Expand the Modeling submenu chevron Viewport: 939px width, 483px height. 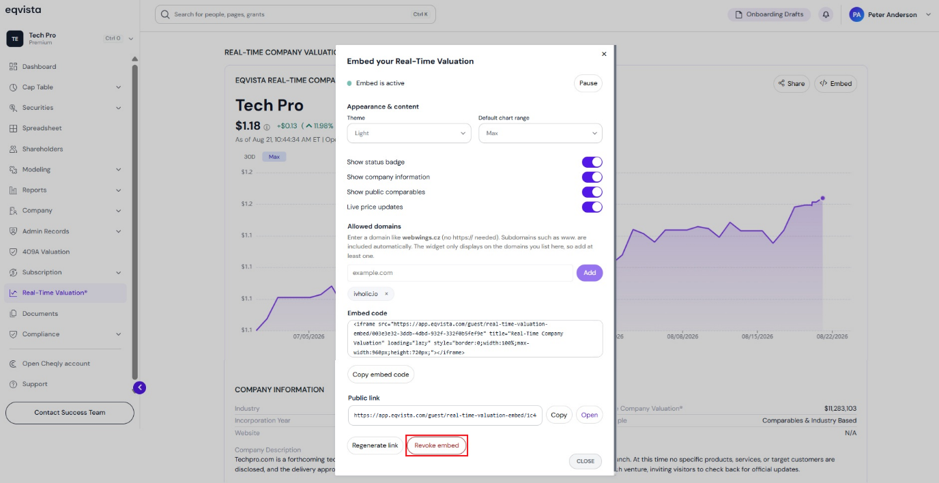(118, 169)
